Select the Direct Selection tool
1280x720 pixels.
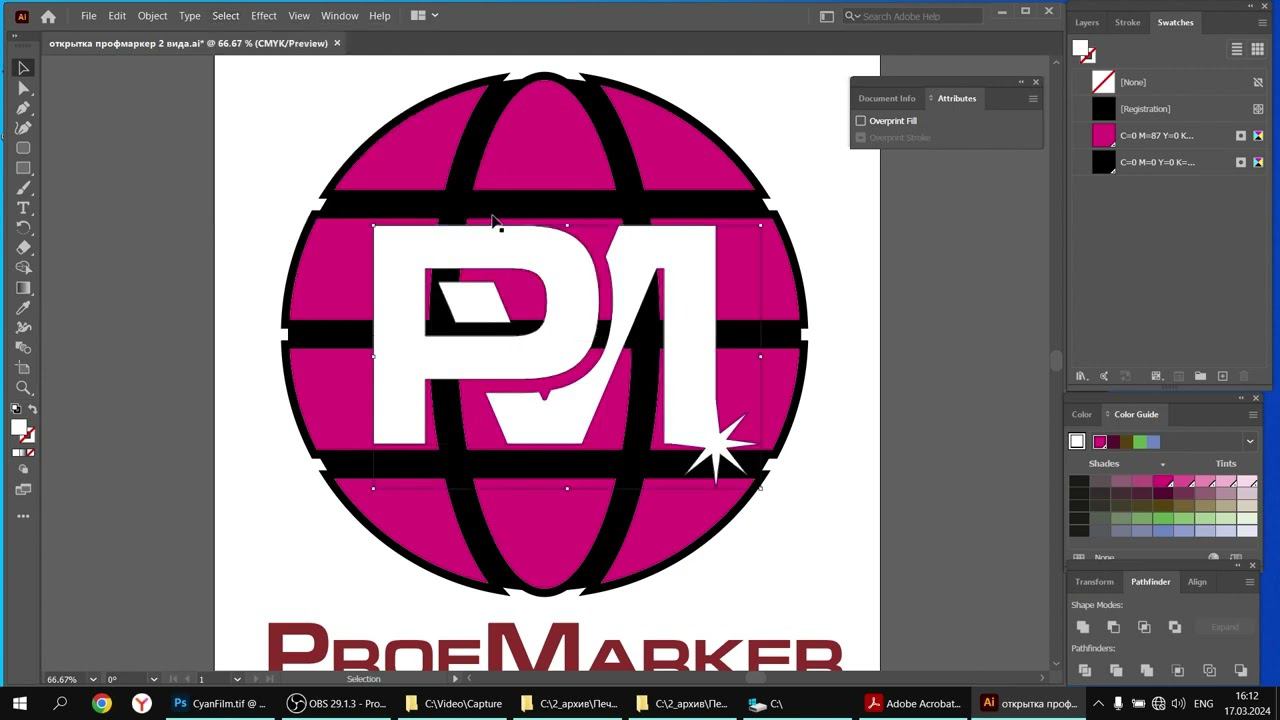(23, 88)
